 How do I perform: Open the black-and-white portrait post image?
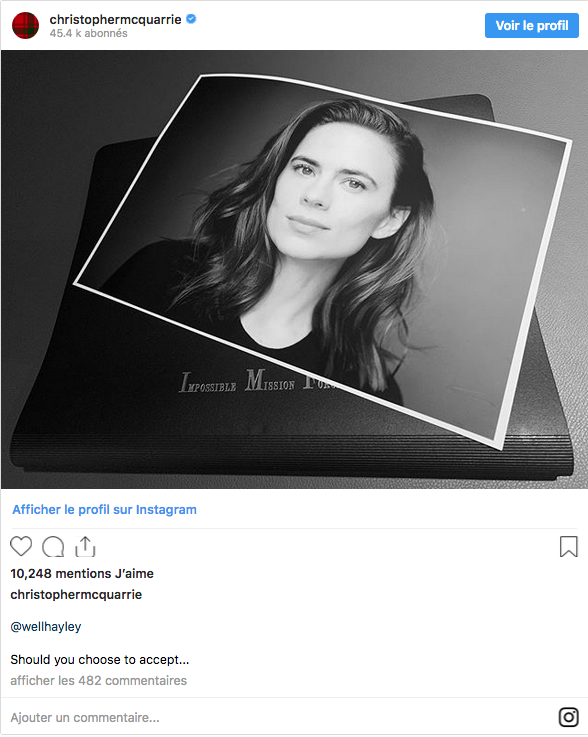pos(294,269)
